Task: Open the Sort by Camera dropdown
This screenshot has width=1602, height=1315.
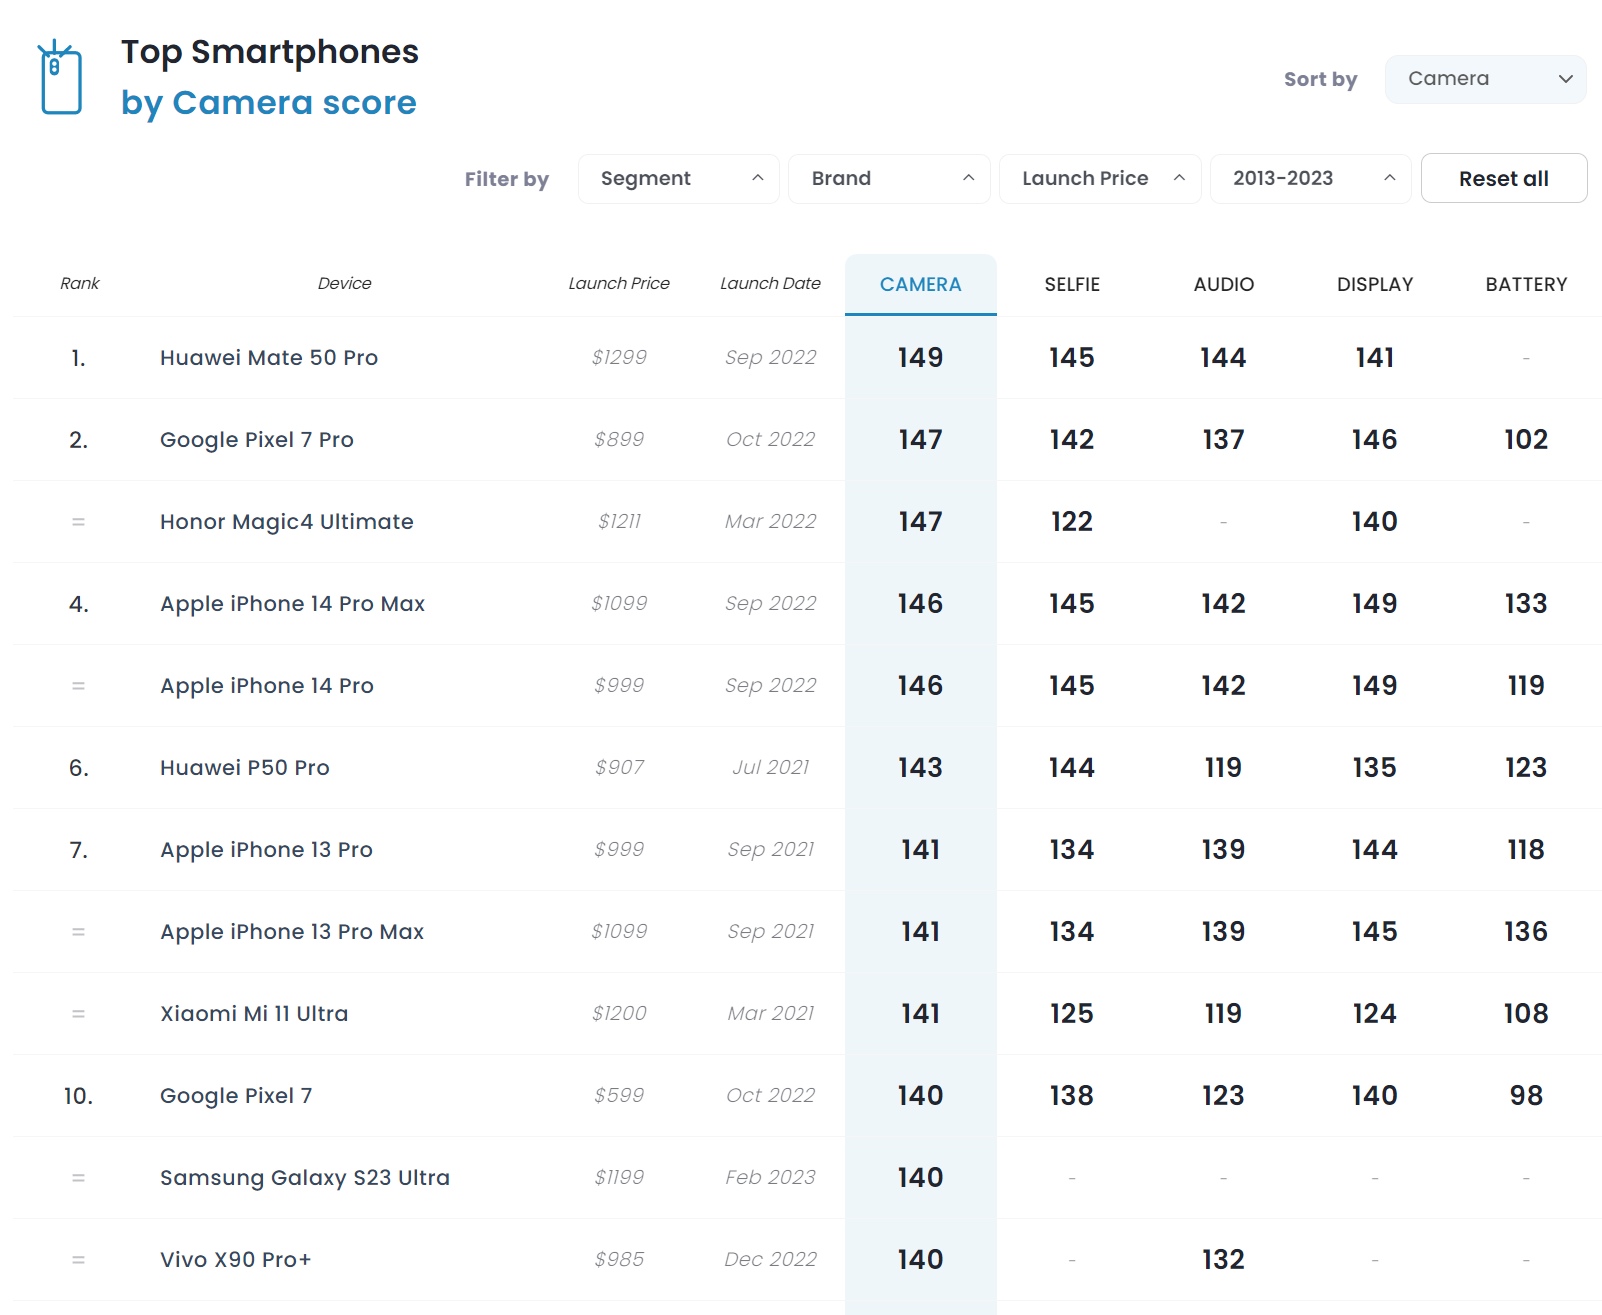Action: 1485,79
